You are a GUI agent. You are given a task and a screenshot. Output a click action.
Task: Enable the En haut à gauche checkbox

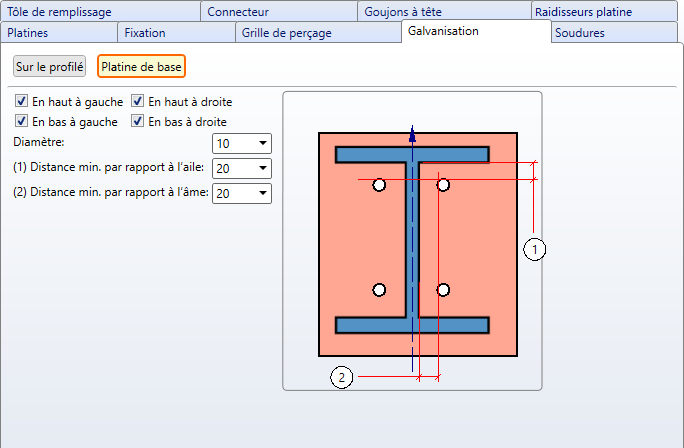22,102
